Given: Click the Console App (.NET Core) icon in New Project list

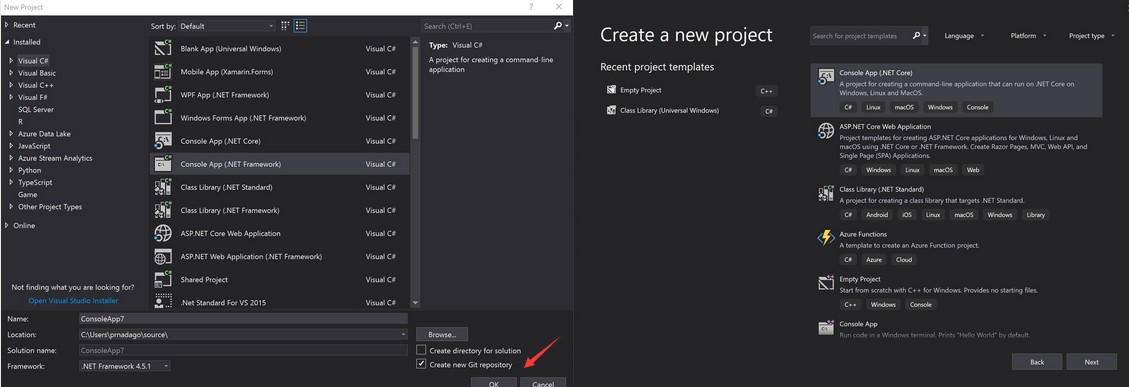Looking at the screenshot, I should [x=163, y=141].
